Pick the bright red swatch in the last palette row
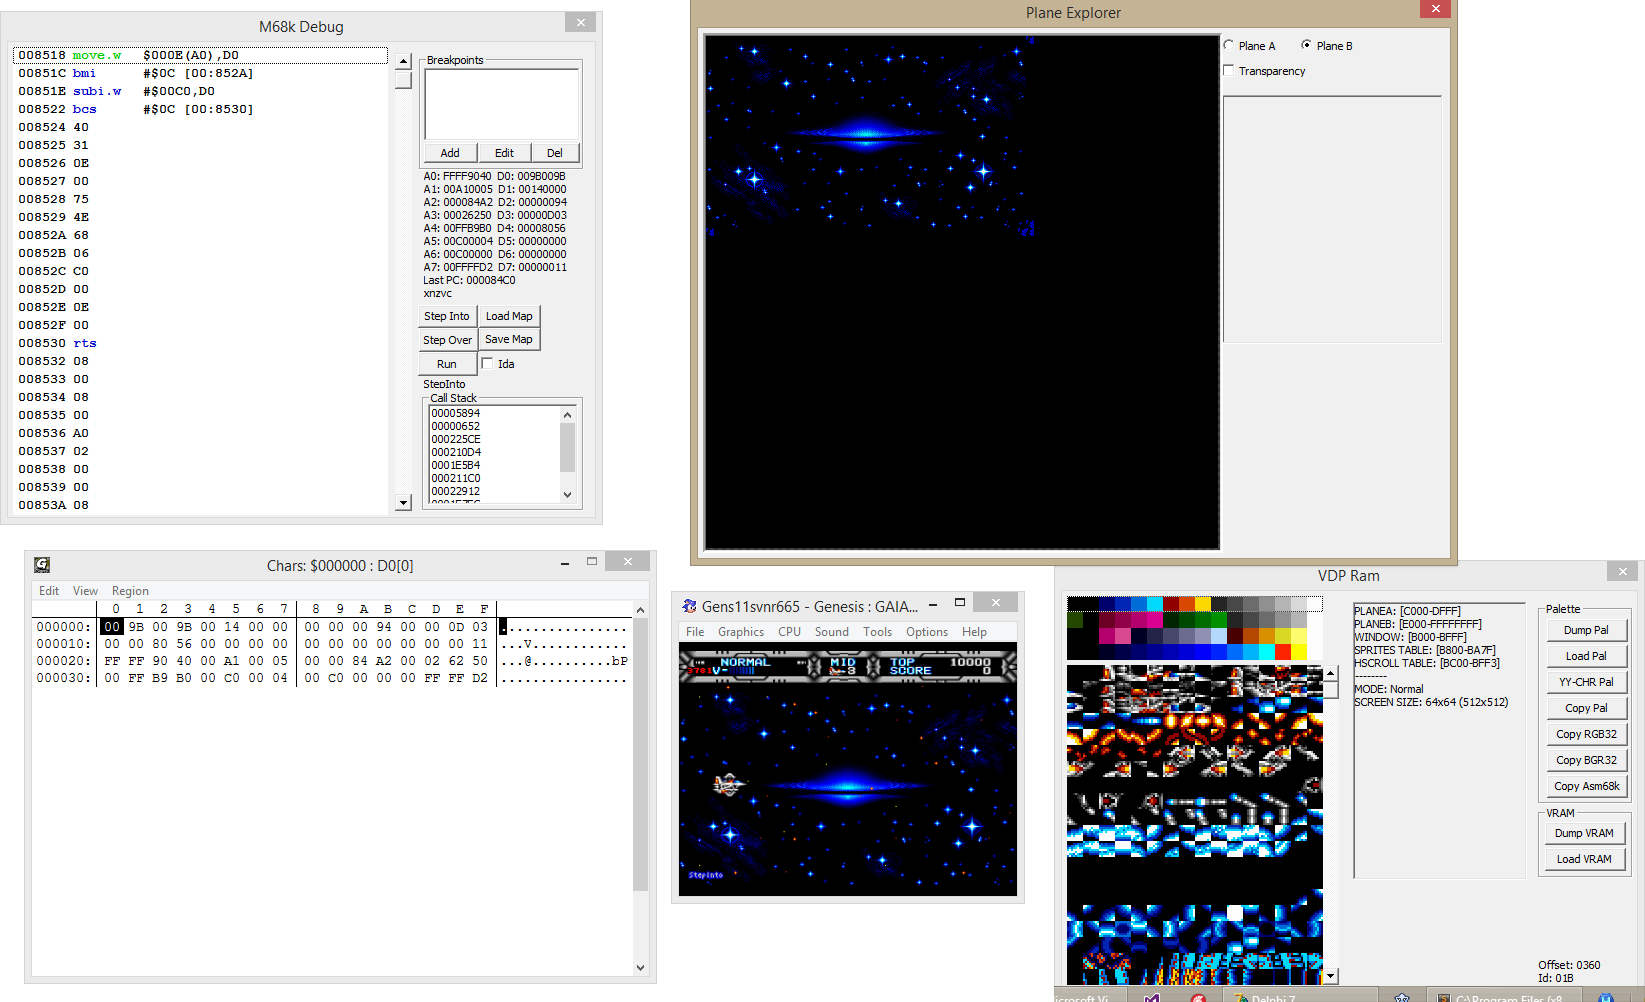Viewport: 1645px width, 1002px height. point(1283,651)
